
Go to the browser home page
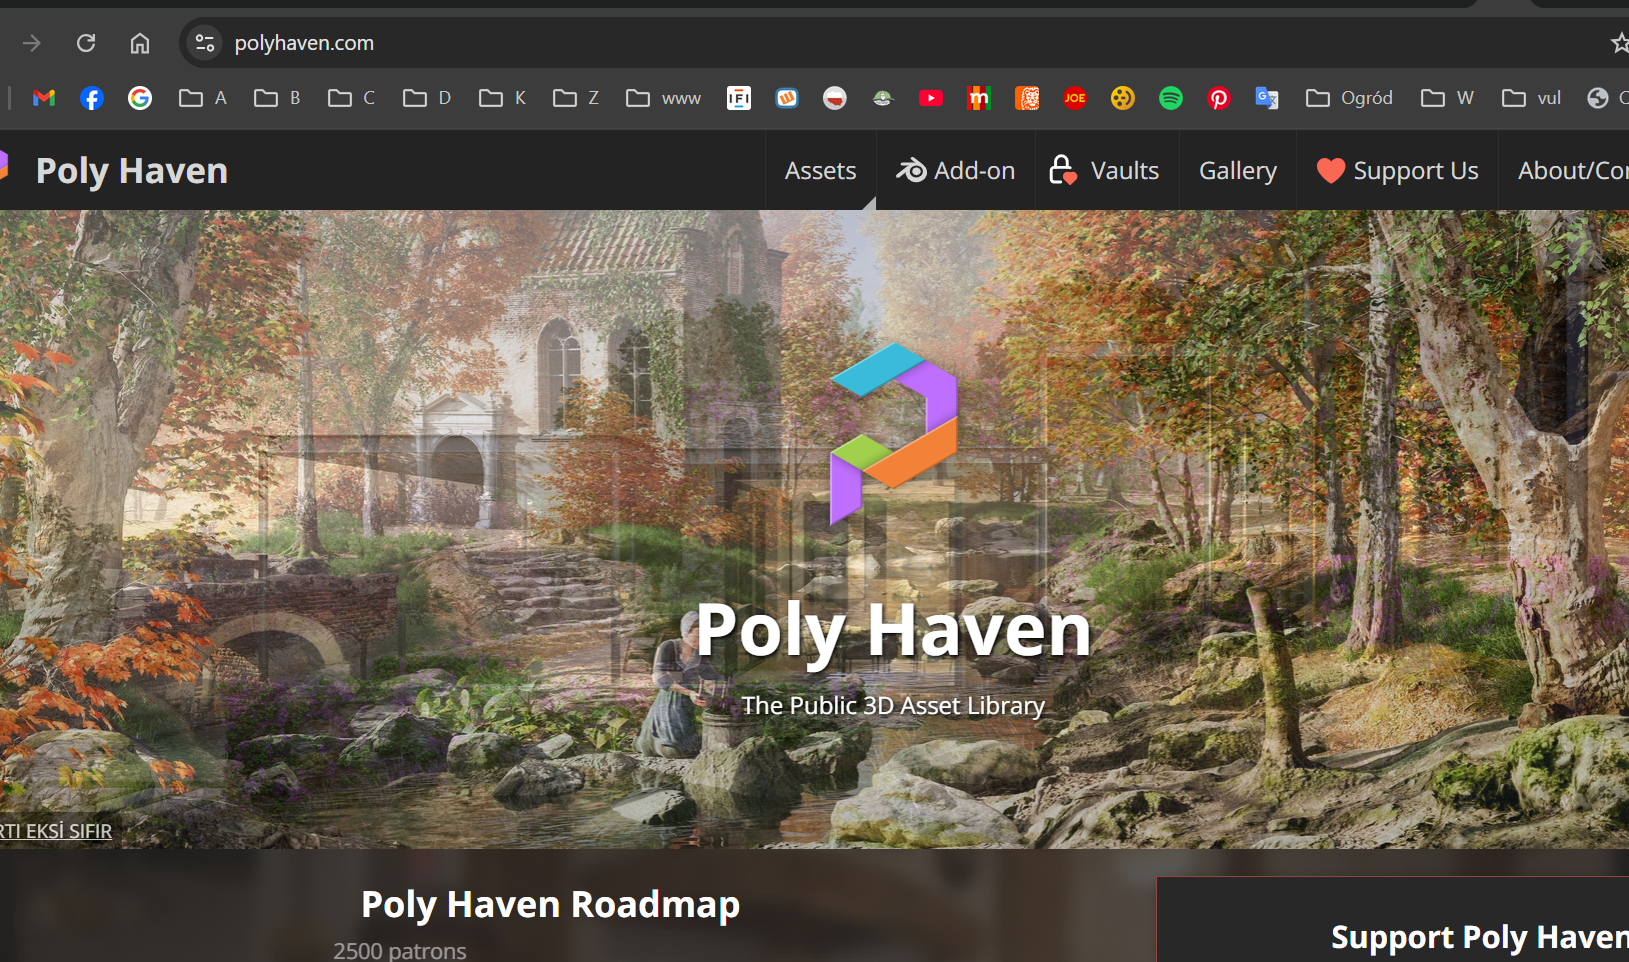tap(140, 43)
